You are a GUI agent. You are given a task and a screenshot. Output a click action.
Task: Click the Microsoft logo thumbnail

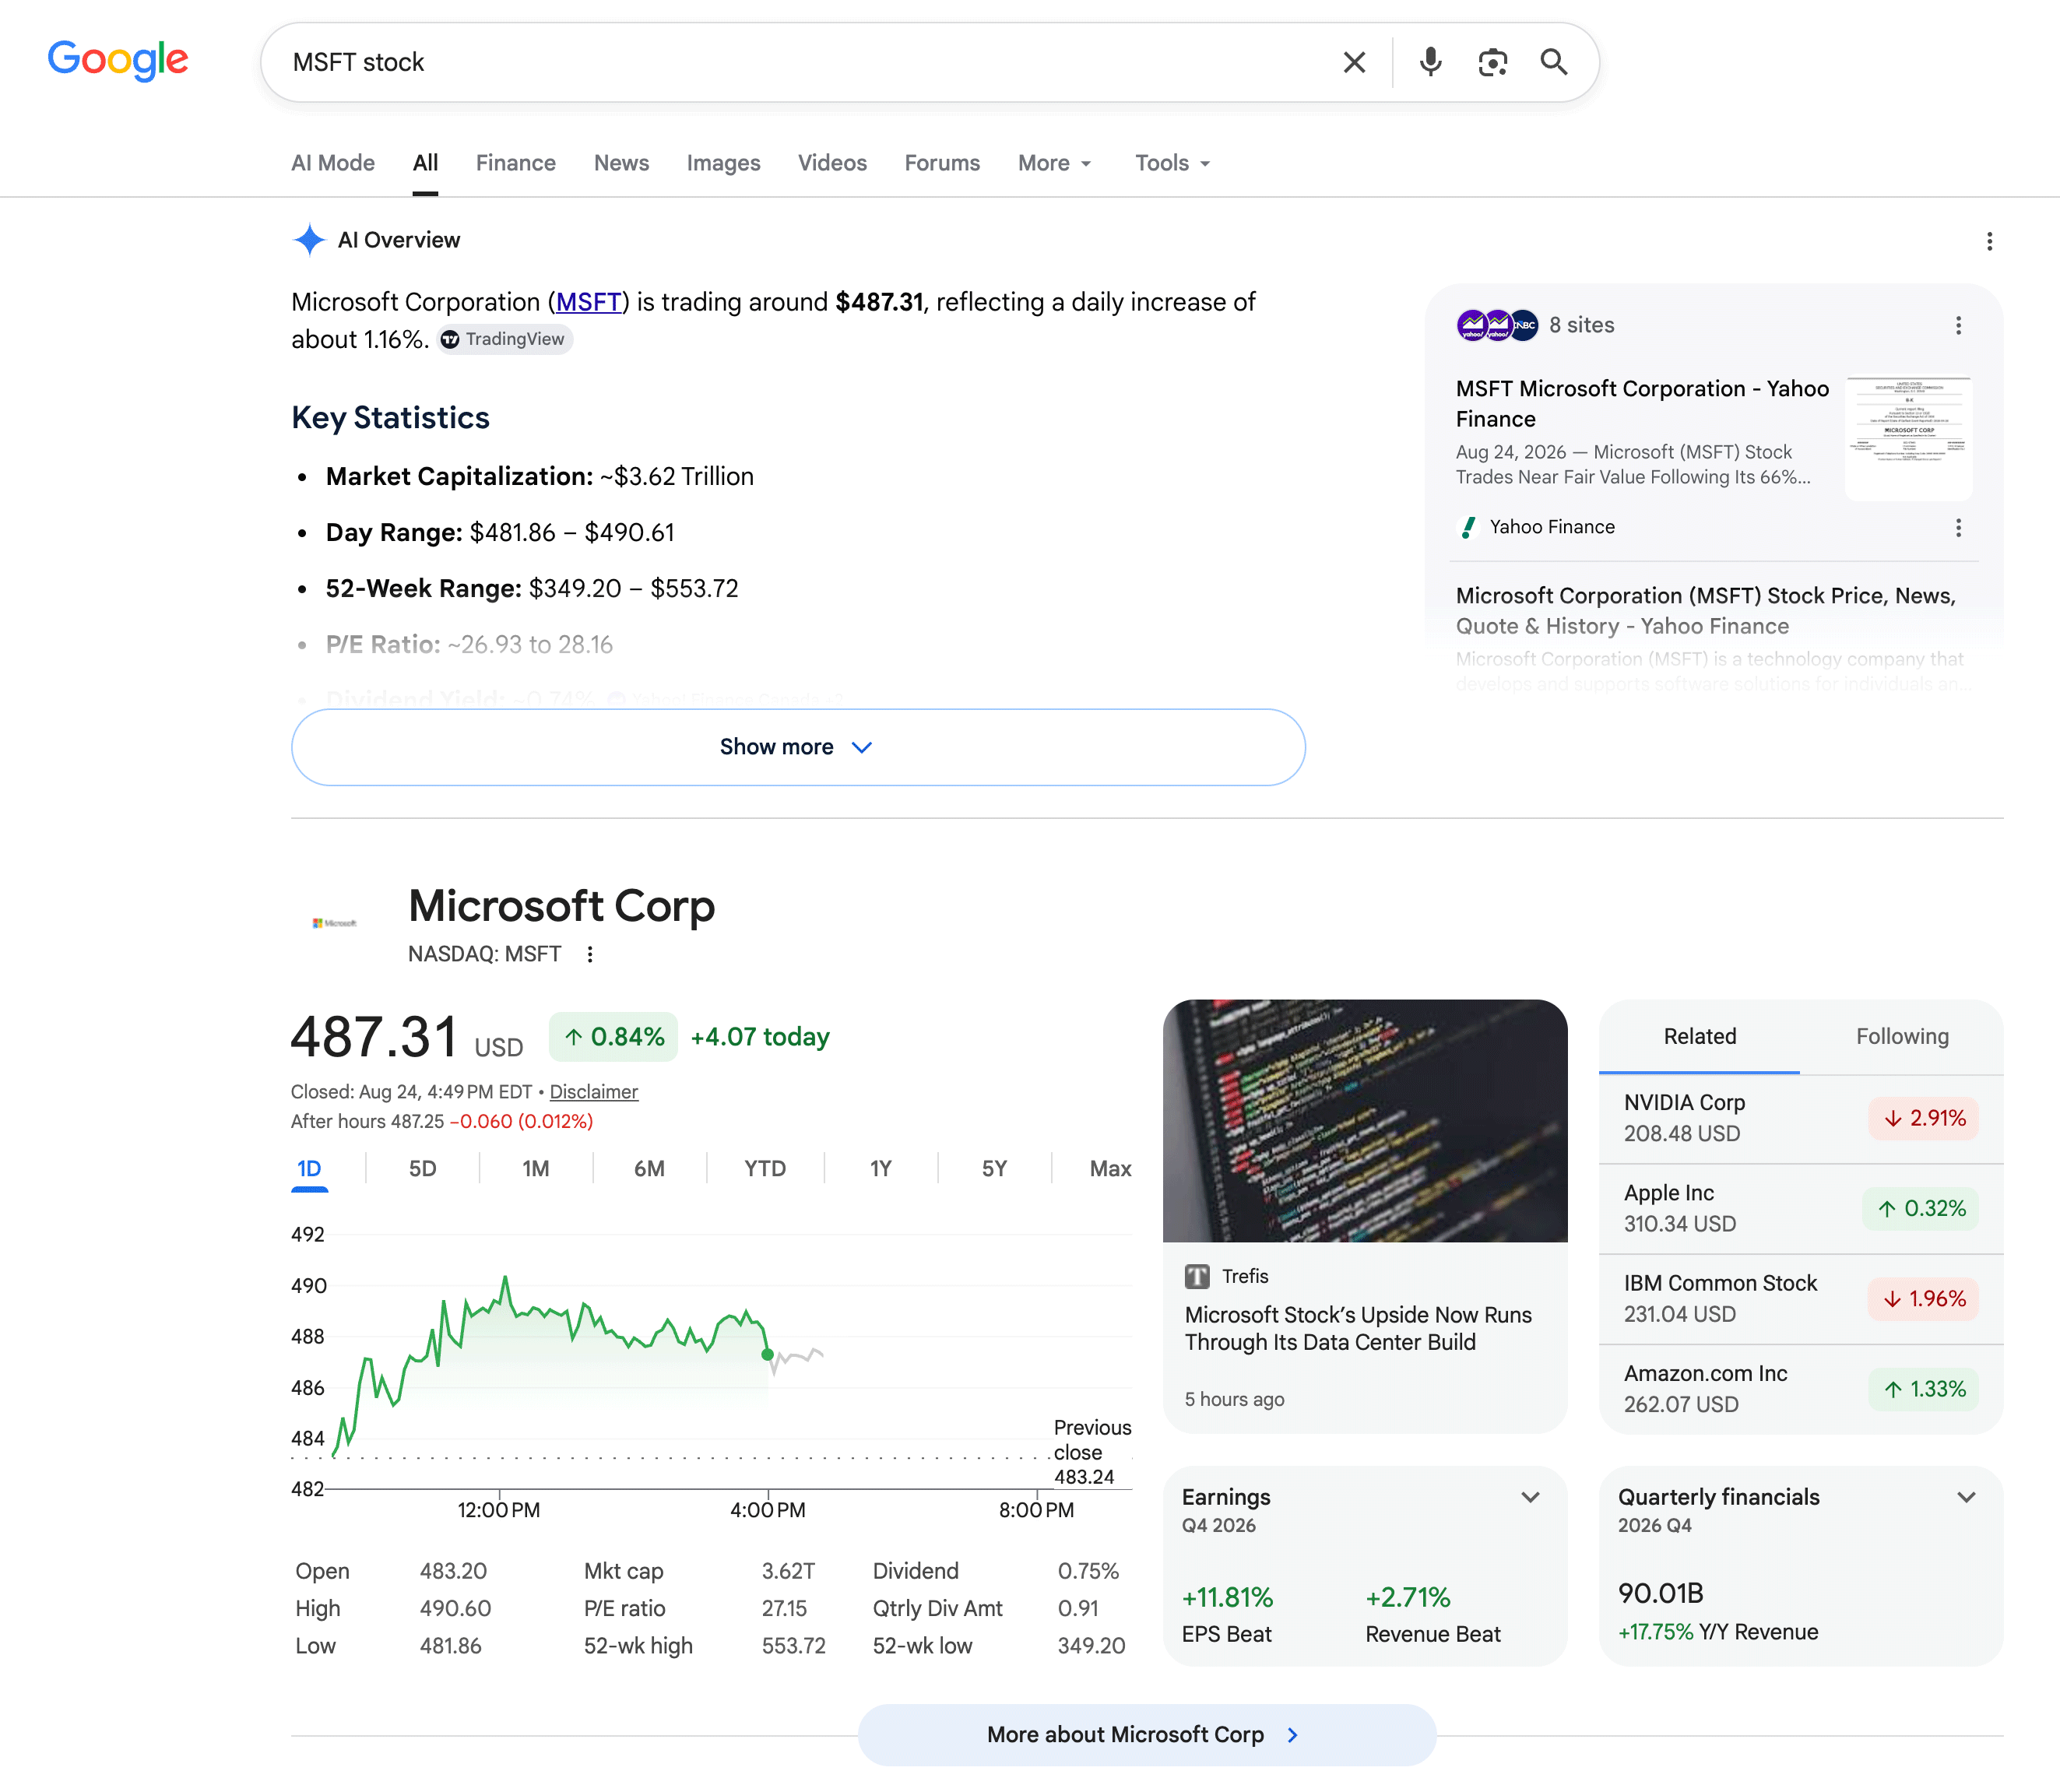335,923
